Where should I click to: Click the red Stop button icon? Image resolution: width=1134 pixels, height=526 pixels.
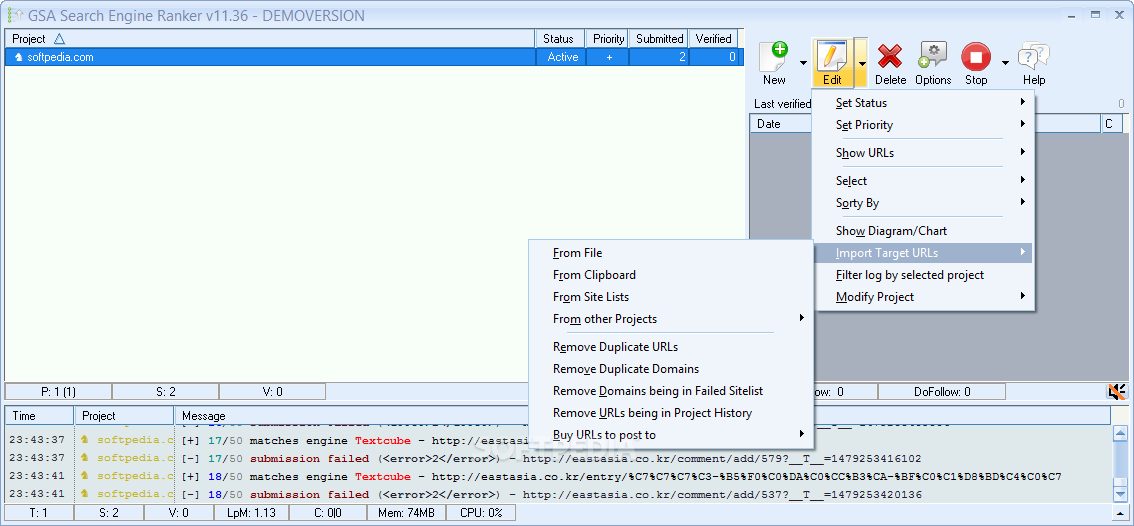pos(976,56)
